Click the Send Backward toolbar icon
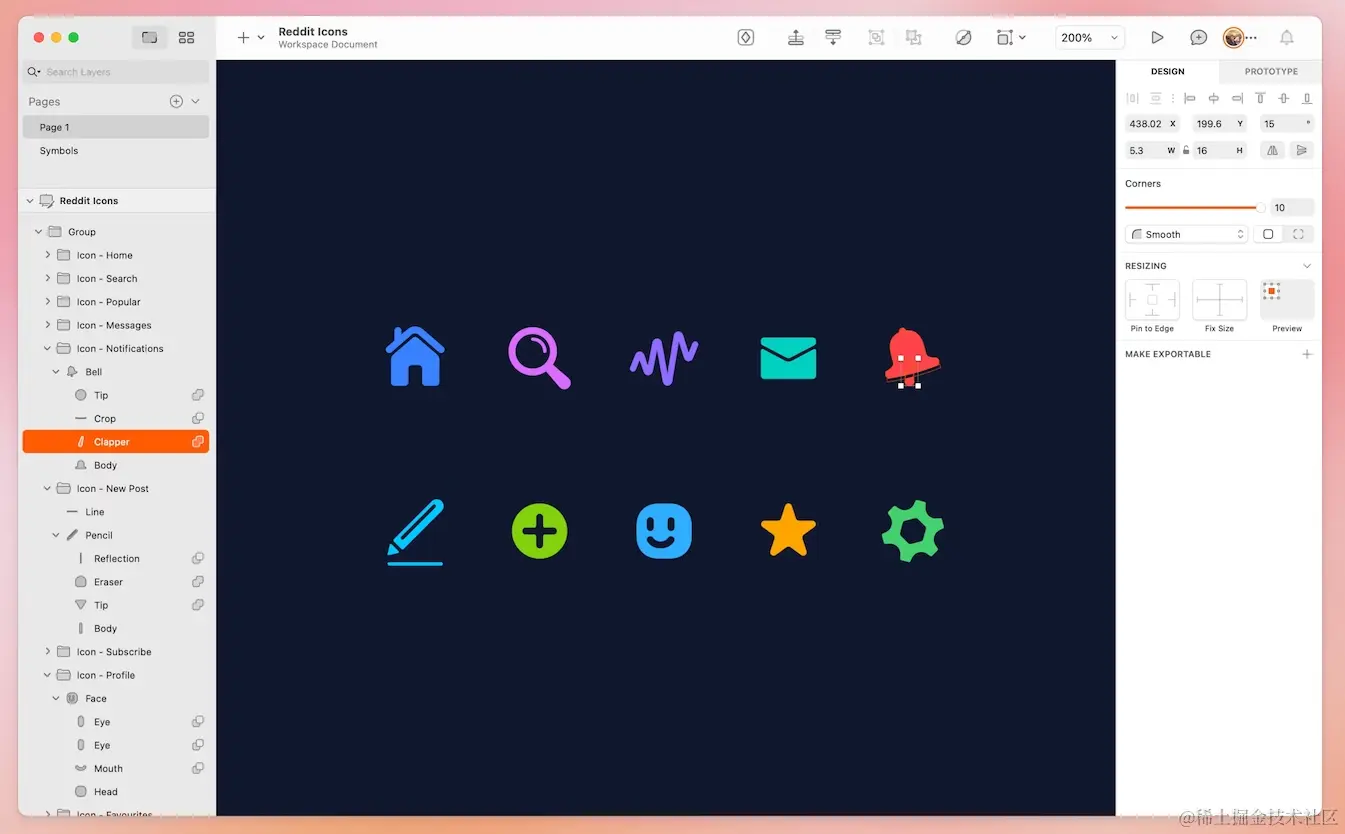This screenshot has height=834, width=1345. [833, 37]
